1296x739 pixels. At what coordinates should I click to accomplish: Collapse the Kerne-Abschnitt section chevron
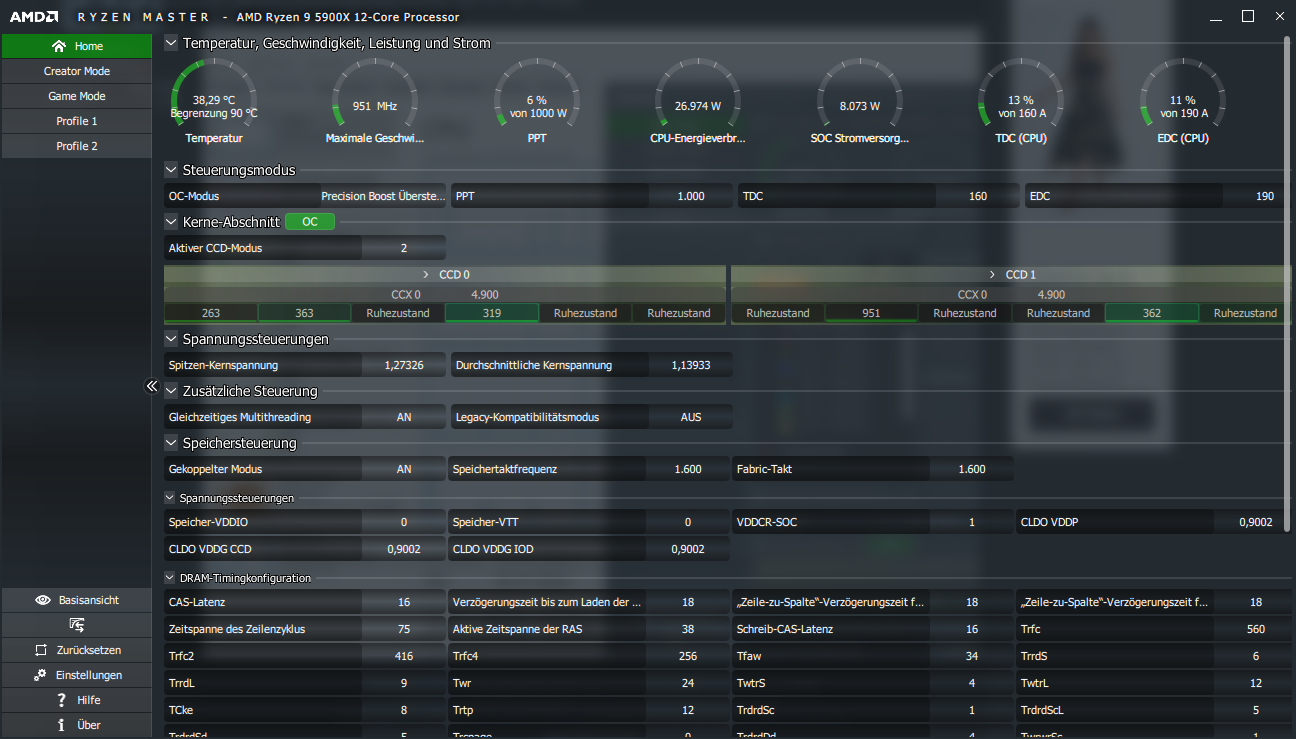171,222
